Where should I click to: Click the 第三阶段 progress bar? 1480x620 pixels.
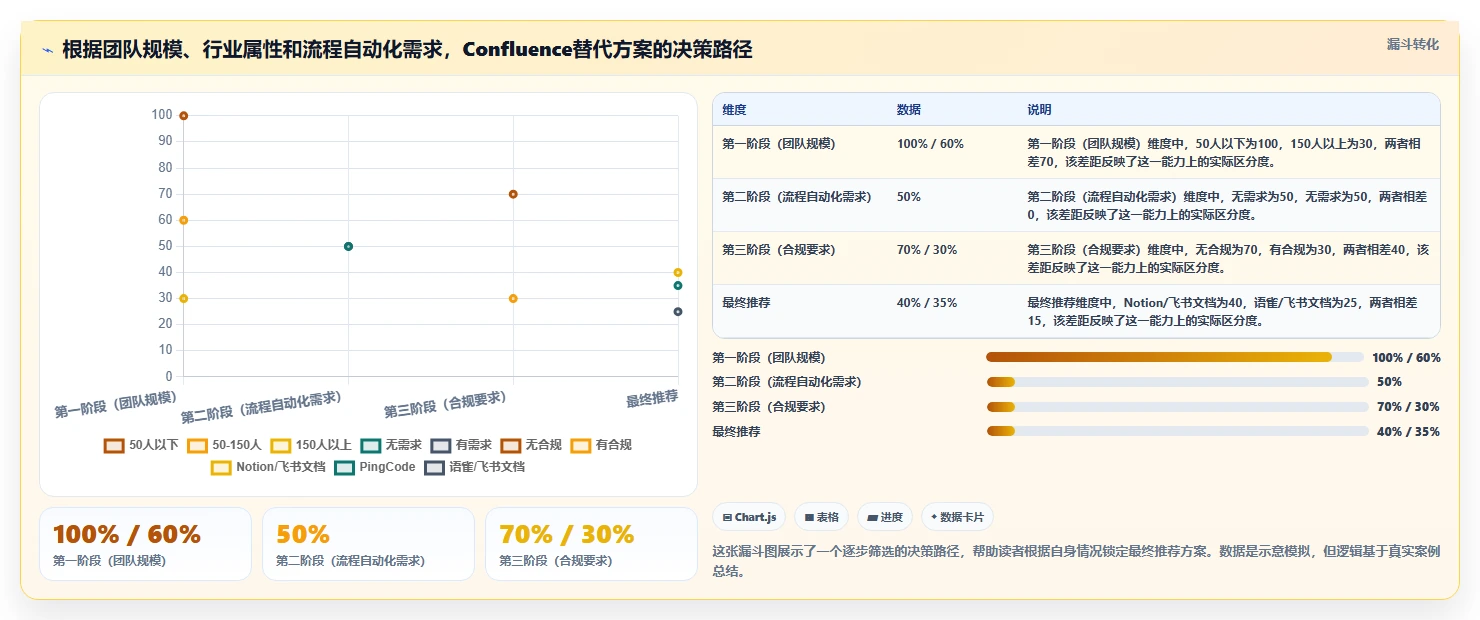1177,407
